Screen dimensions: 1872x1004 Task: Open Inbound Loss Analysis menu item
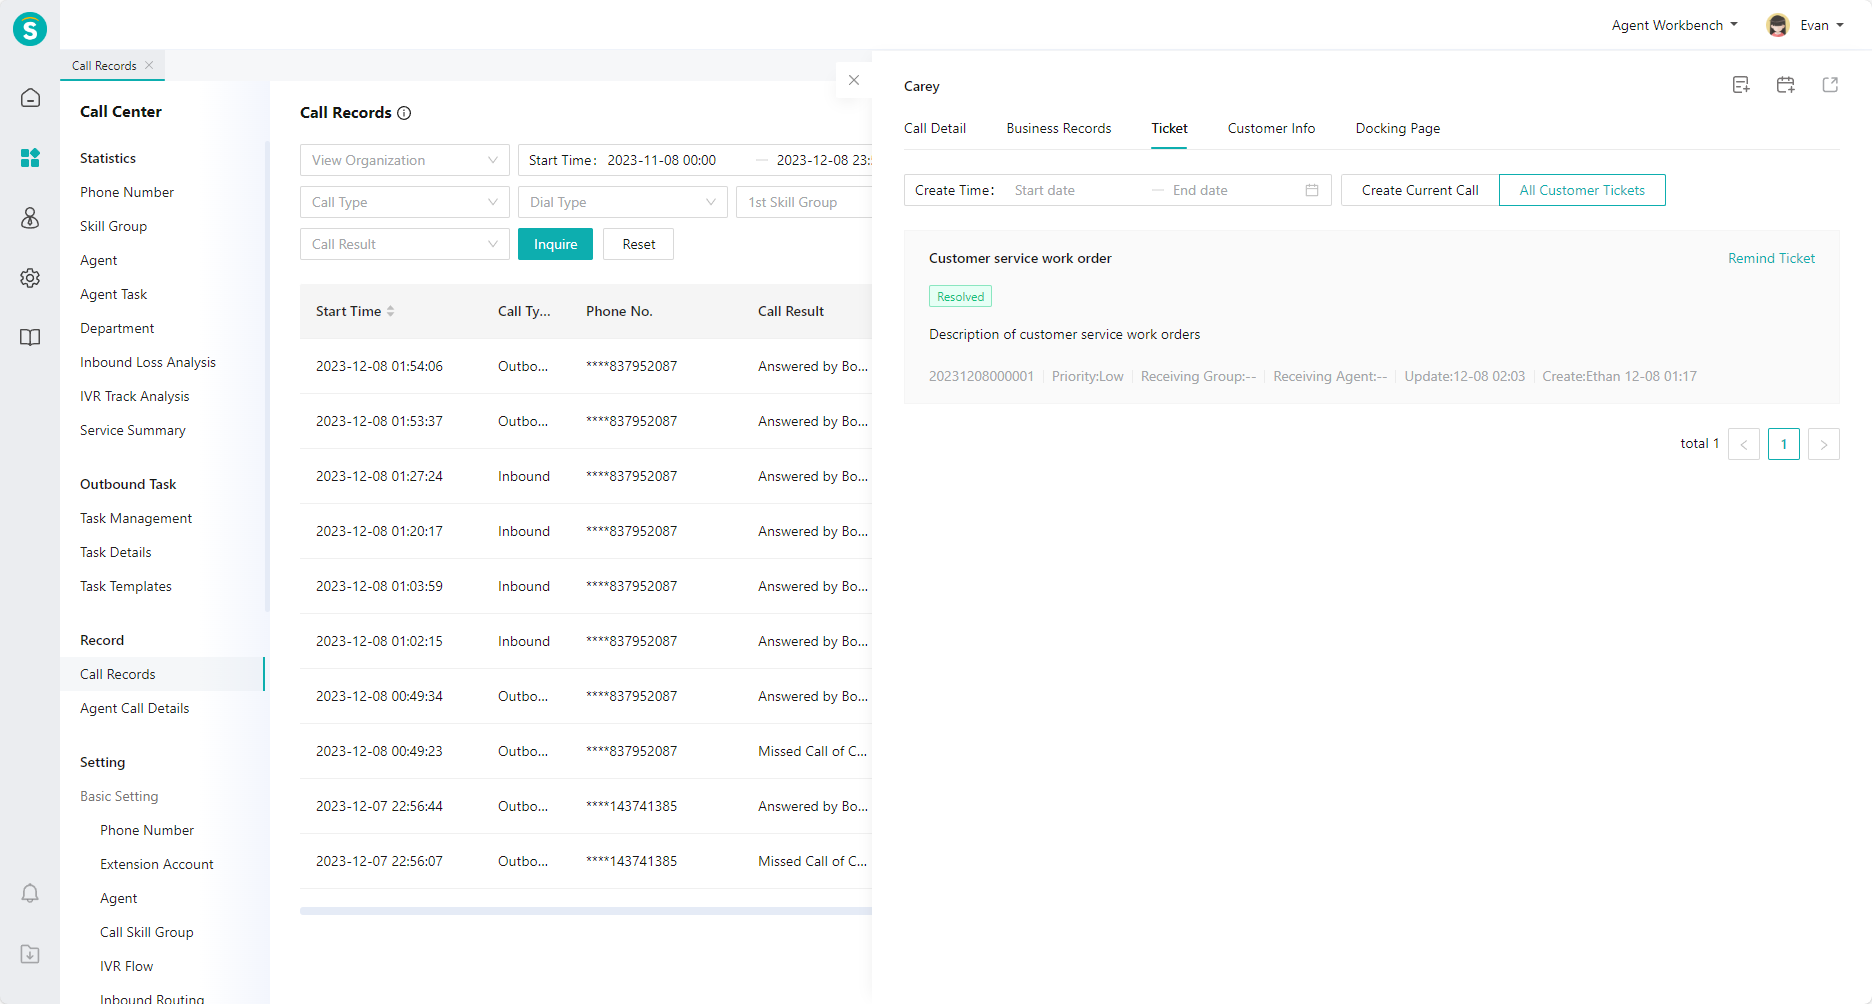(148, 362)
